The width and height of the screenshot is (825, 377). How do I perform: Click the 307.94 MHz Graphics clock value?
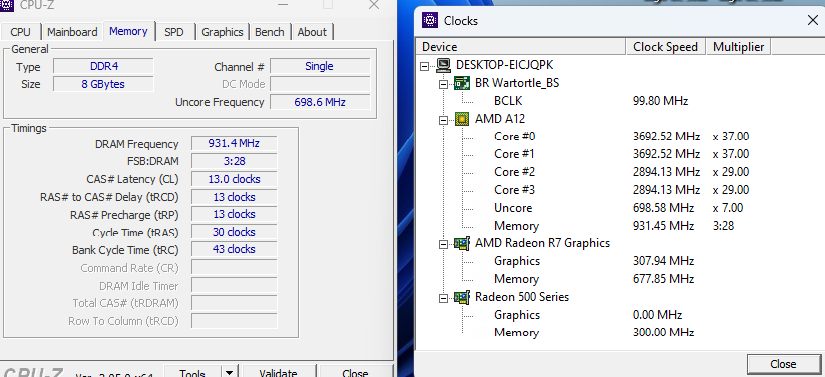(x=663, y=261)
